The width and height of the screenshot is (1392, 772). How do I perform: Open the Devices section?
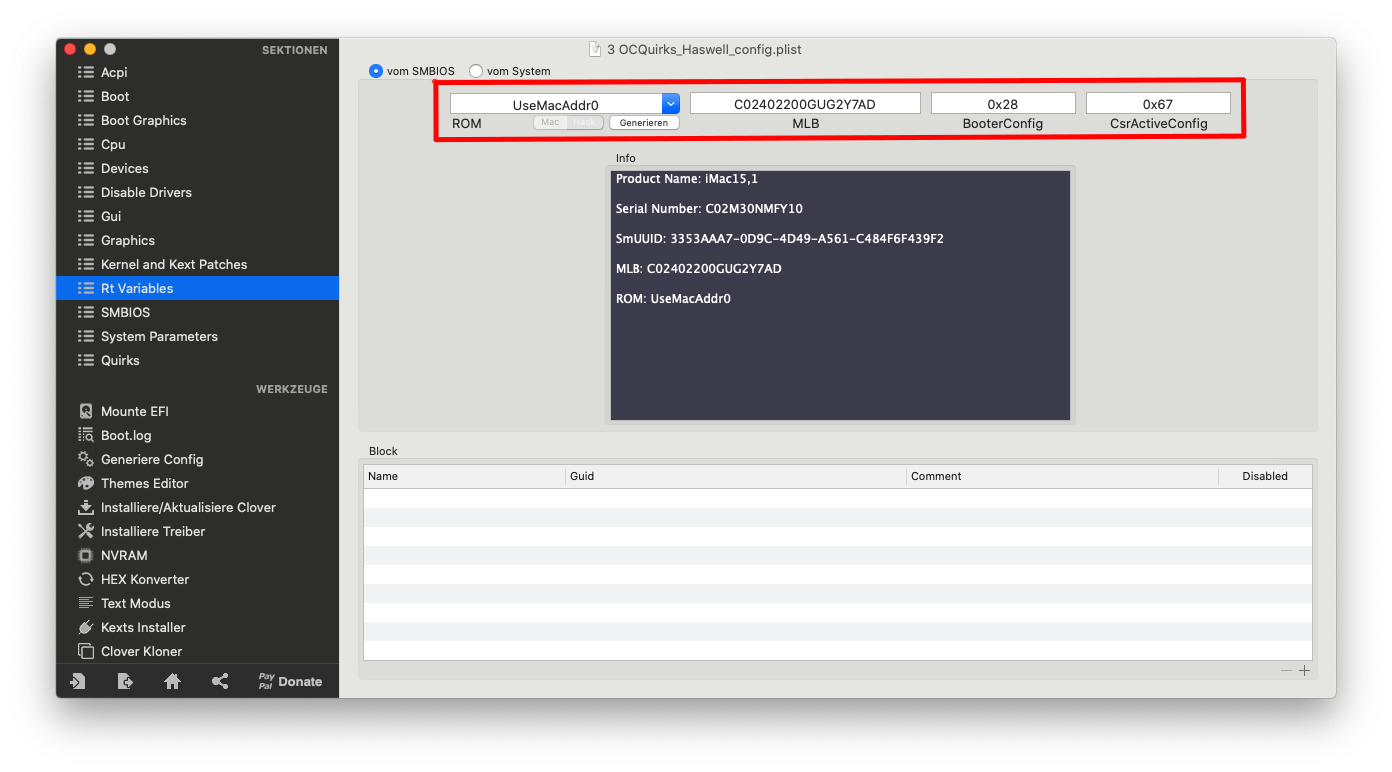click(x=197, y=168)
